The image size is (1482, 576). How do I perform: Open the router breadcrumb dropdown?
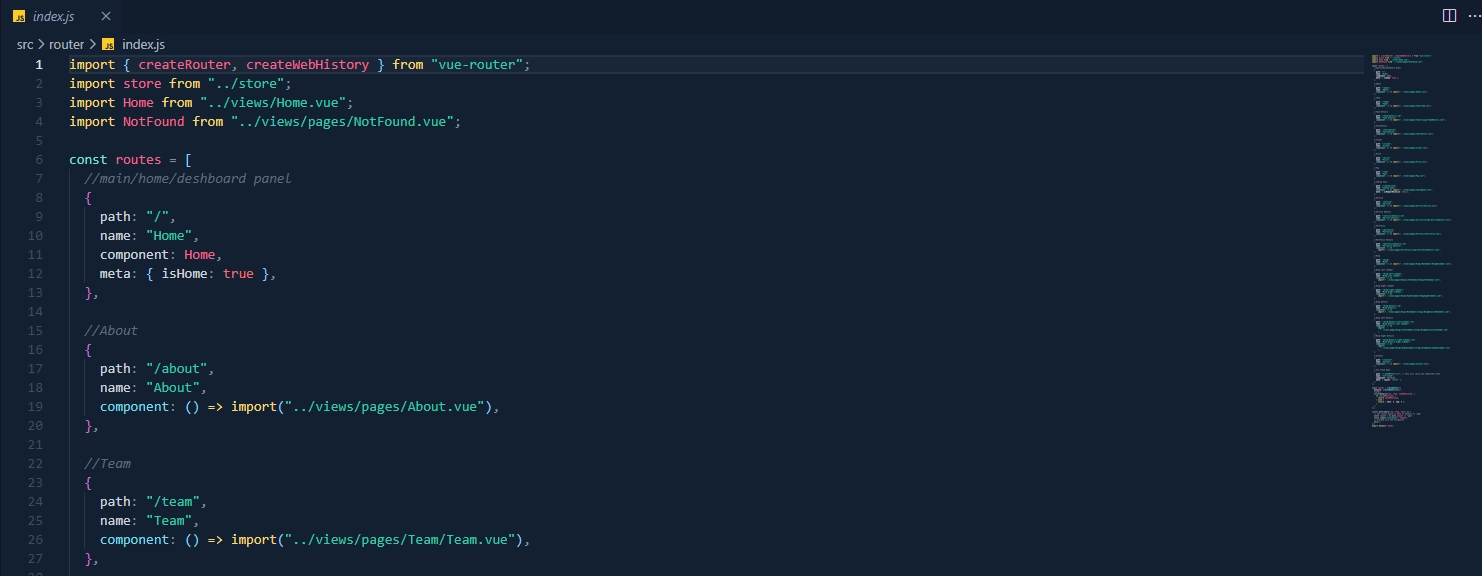[x=66, y=44]
